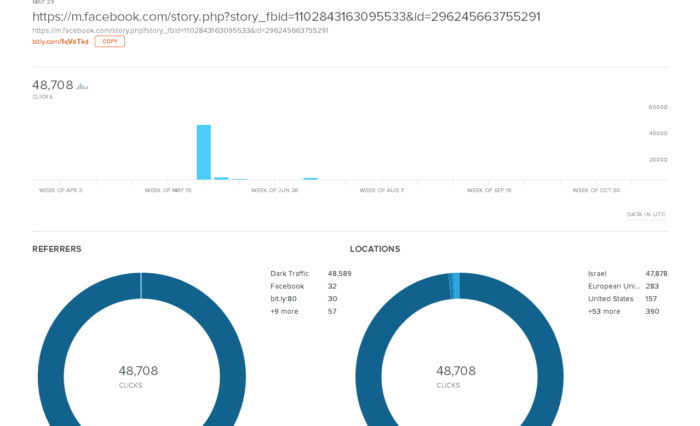Select the small bar right after the tallest bar
Screen dimensions: 700x426
pyautogui.click(x=221, y=179)
